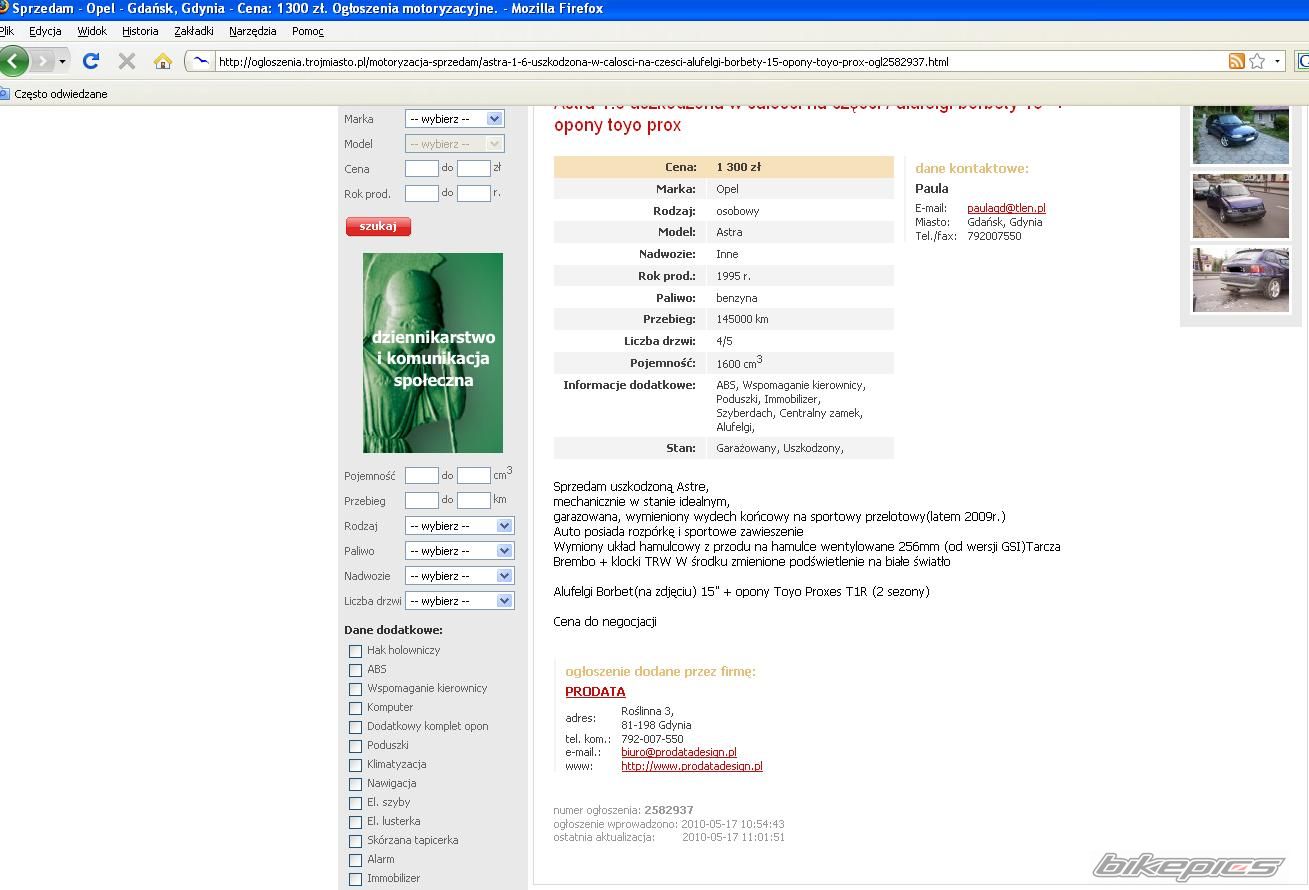Viewport: 1309px width, 890px height.
Task: Click the URL address field
Action: (x=720, y=61)
